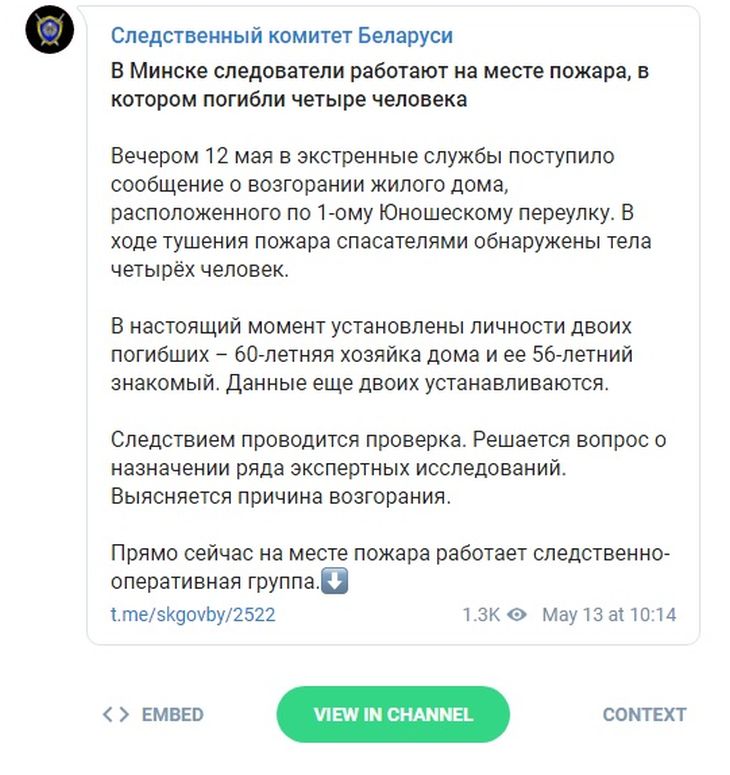Click the sentence starting with Прямо сейчас

click(x=390, y=566)
